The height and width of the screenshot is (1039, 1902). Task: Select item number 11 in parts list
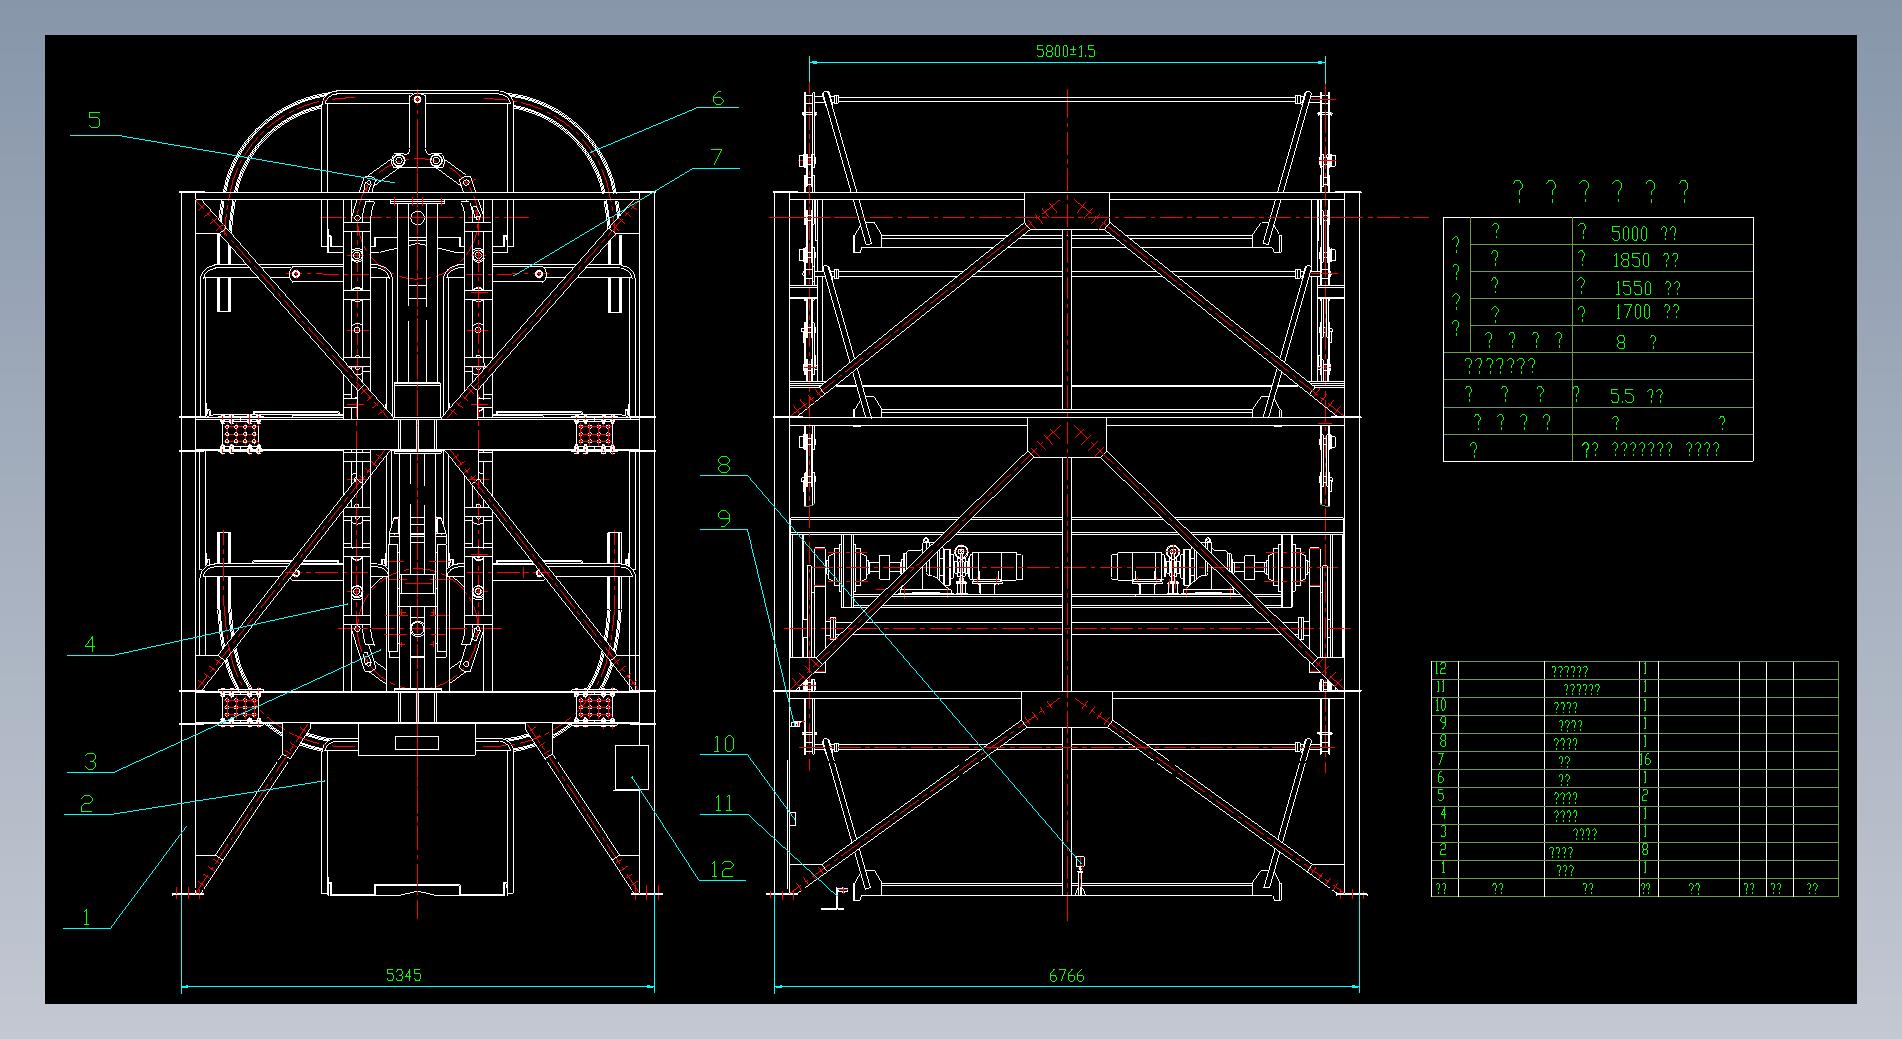click(x=1440, y=687)
